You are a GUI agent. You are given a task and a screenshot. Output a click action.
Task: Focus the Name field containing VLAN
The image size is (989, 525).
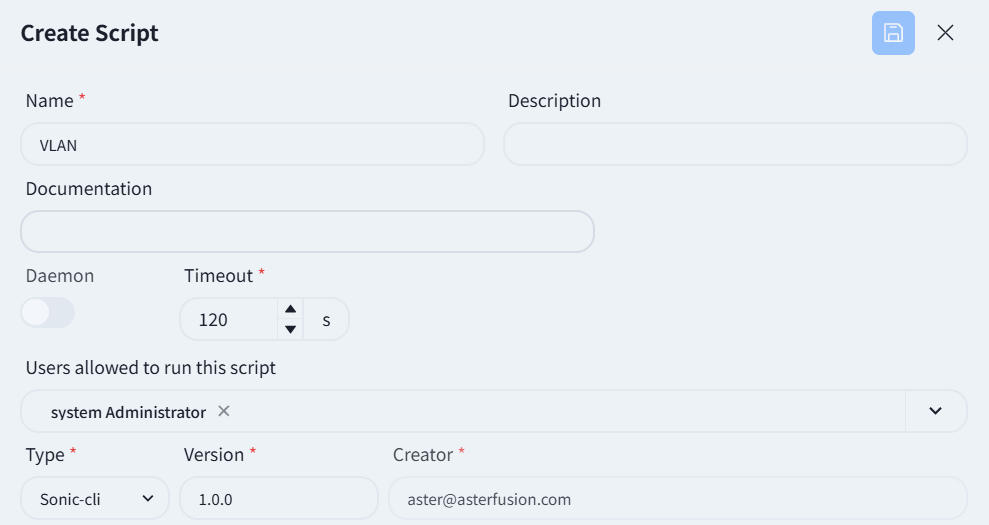tap(252, 145)
